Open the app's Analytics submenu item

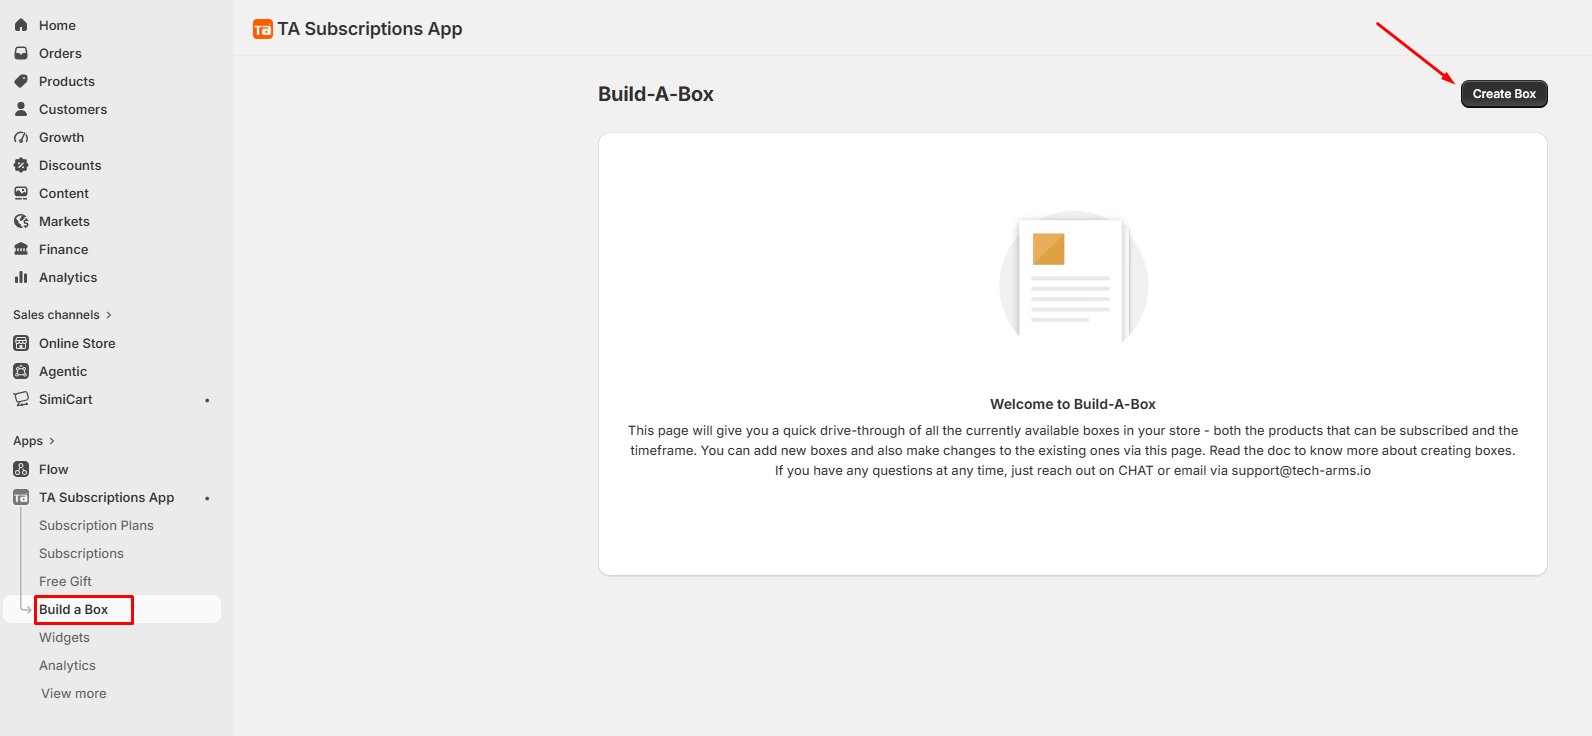(67, 665)
